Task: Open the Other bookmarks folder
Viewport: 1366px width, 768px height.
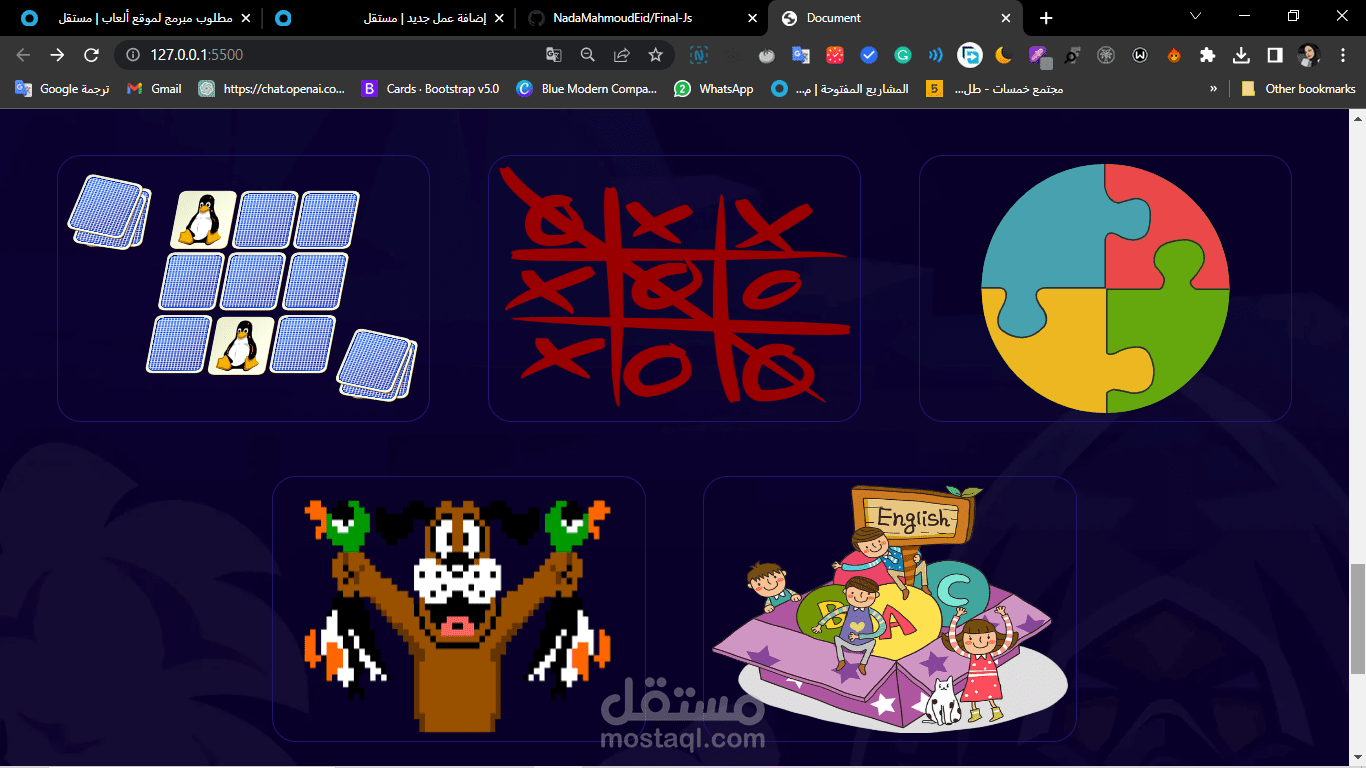Action: (x=1298, y=89)
